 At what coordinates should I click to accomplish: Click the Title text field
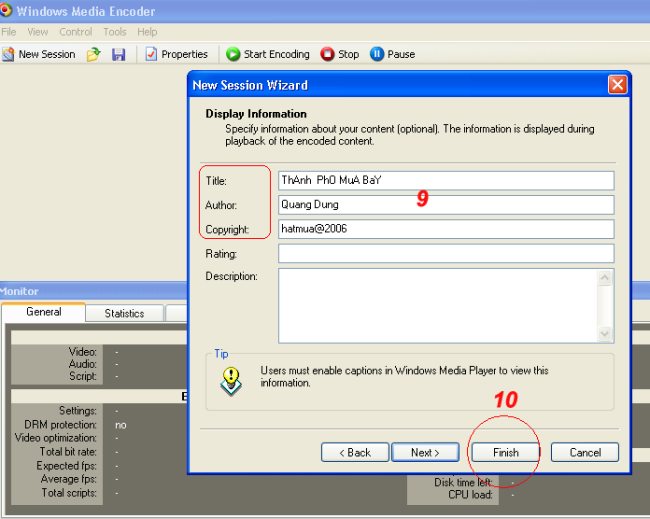point(445,180)
